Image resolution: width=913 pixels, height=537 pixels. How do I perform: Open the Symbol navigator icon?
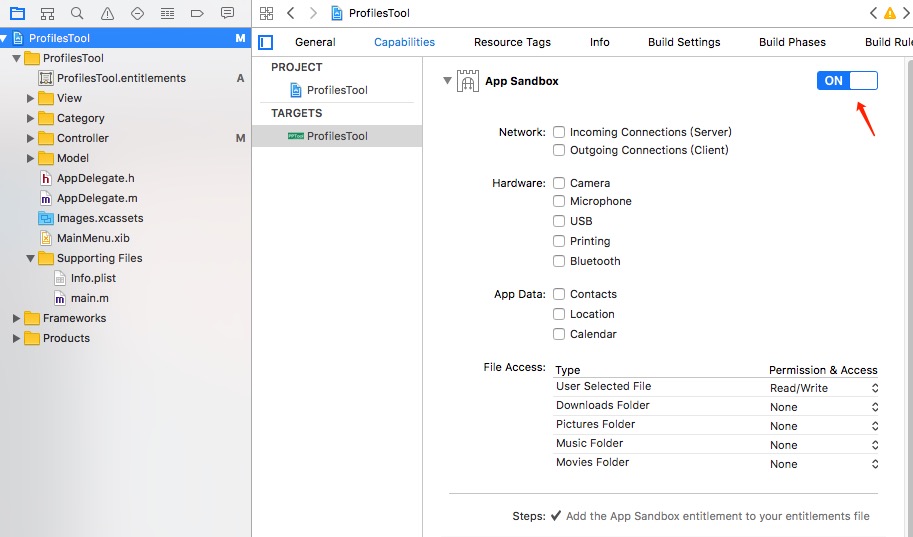coord(47,13)
